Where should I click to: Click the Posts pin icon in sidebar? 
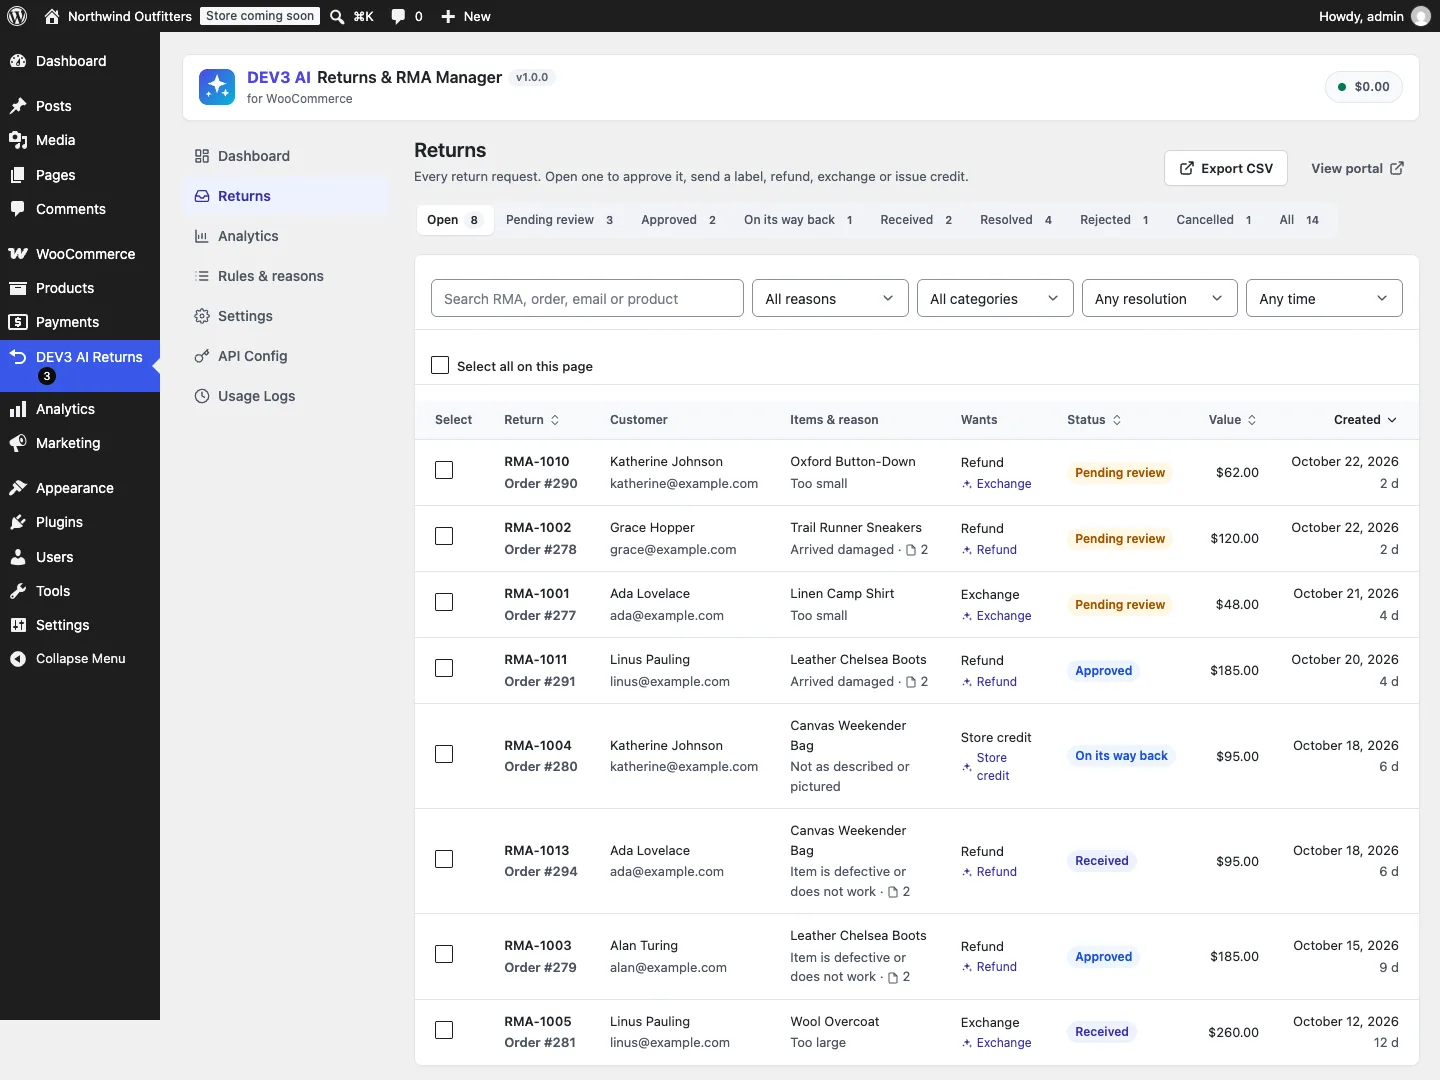(18, 106)
